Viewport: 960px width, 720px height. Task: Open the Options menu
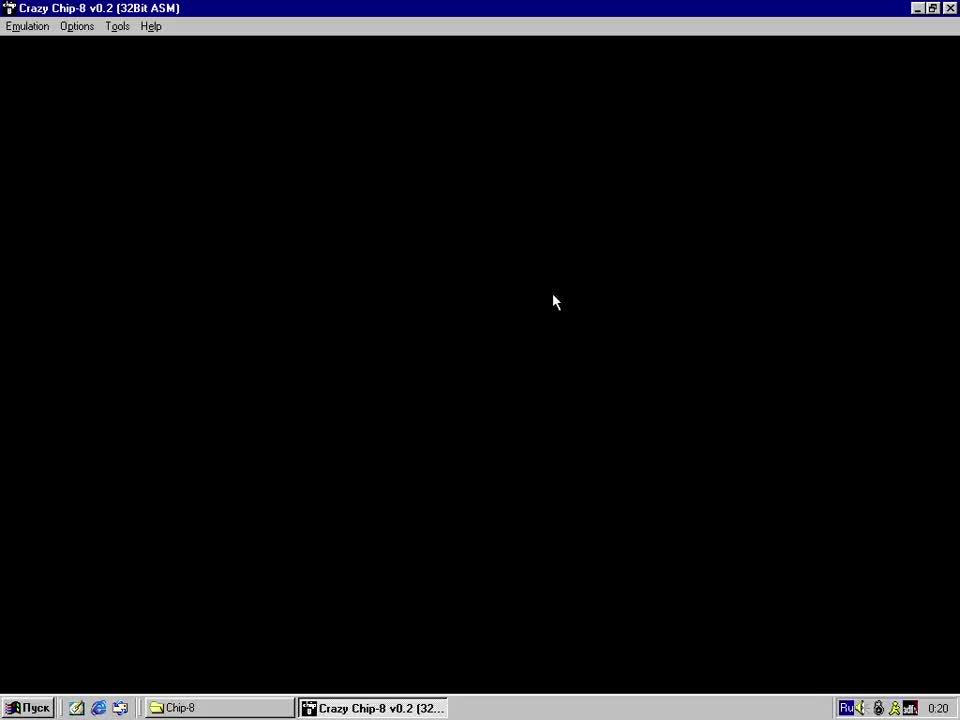[x=77, y=26]
